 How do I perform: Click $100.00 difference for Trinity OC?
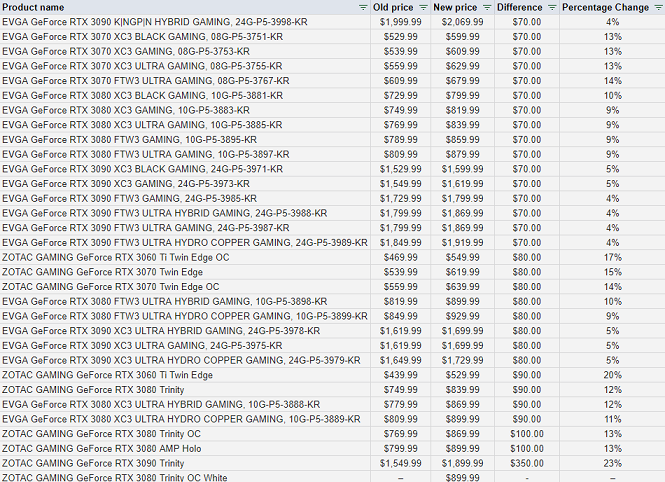tap(526, 434)
